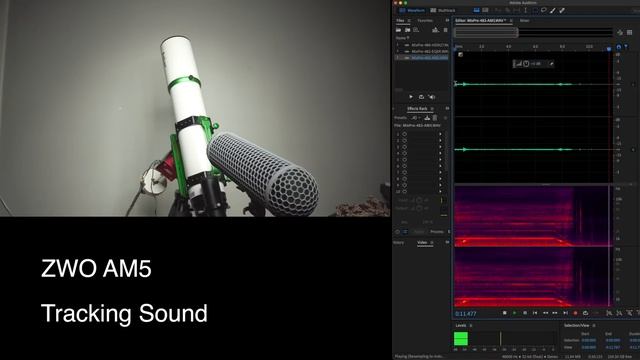Click the Open File folder icon

point(398,30)
